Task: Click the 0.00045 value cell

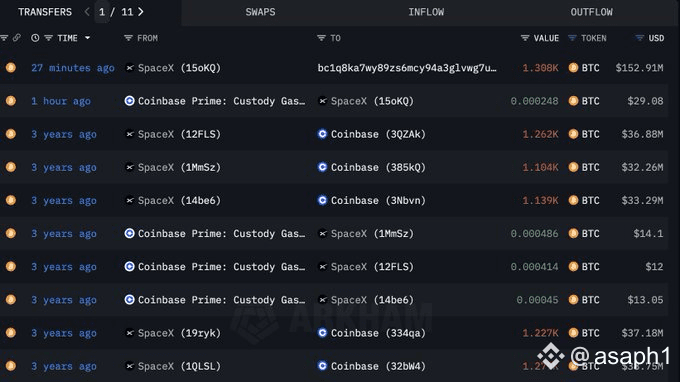Action: pyautogui.click(x=537, y=300)
